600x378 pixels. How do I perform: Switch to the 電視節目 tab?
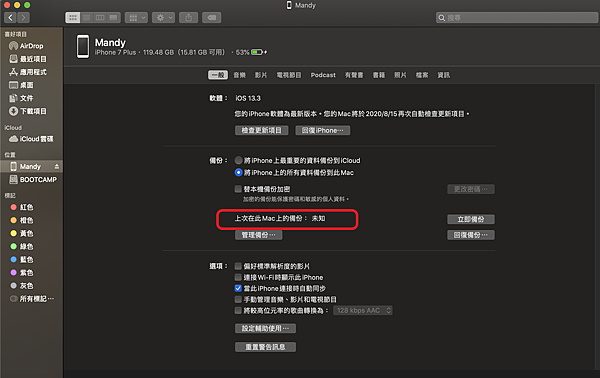coord(289,75)
